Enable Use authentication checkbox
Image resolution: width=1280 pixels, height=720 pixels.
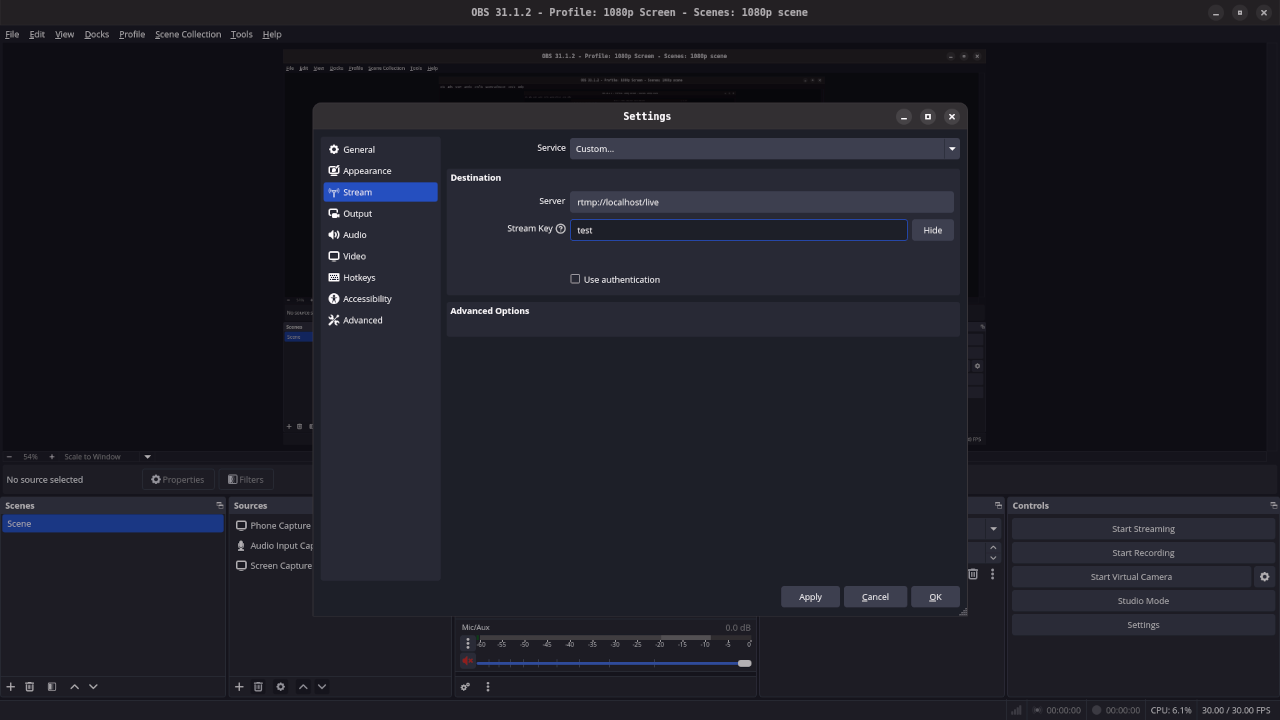pos(575,279)
